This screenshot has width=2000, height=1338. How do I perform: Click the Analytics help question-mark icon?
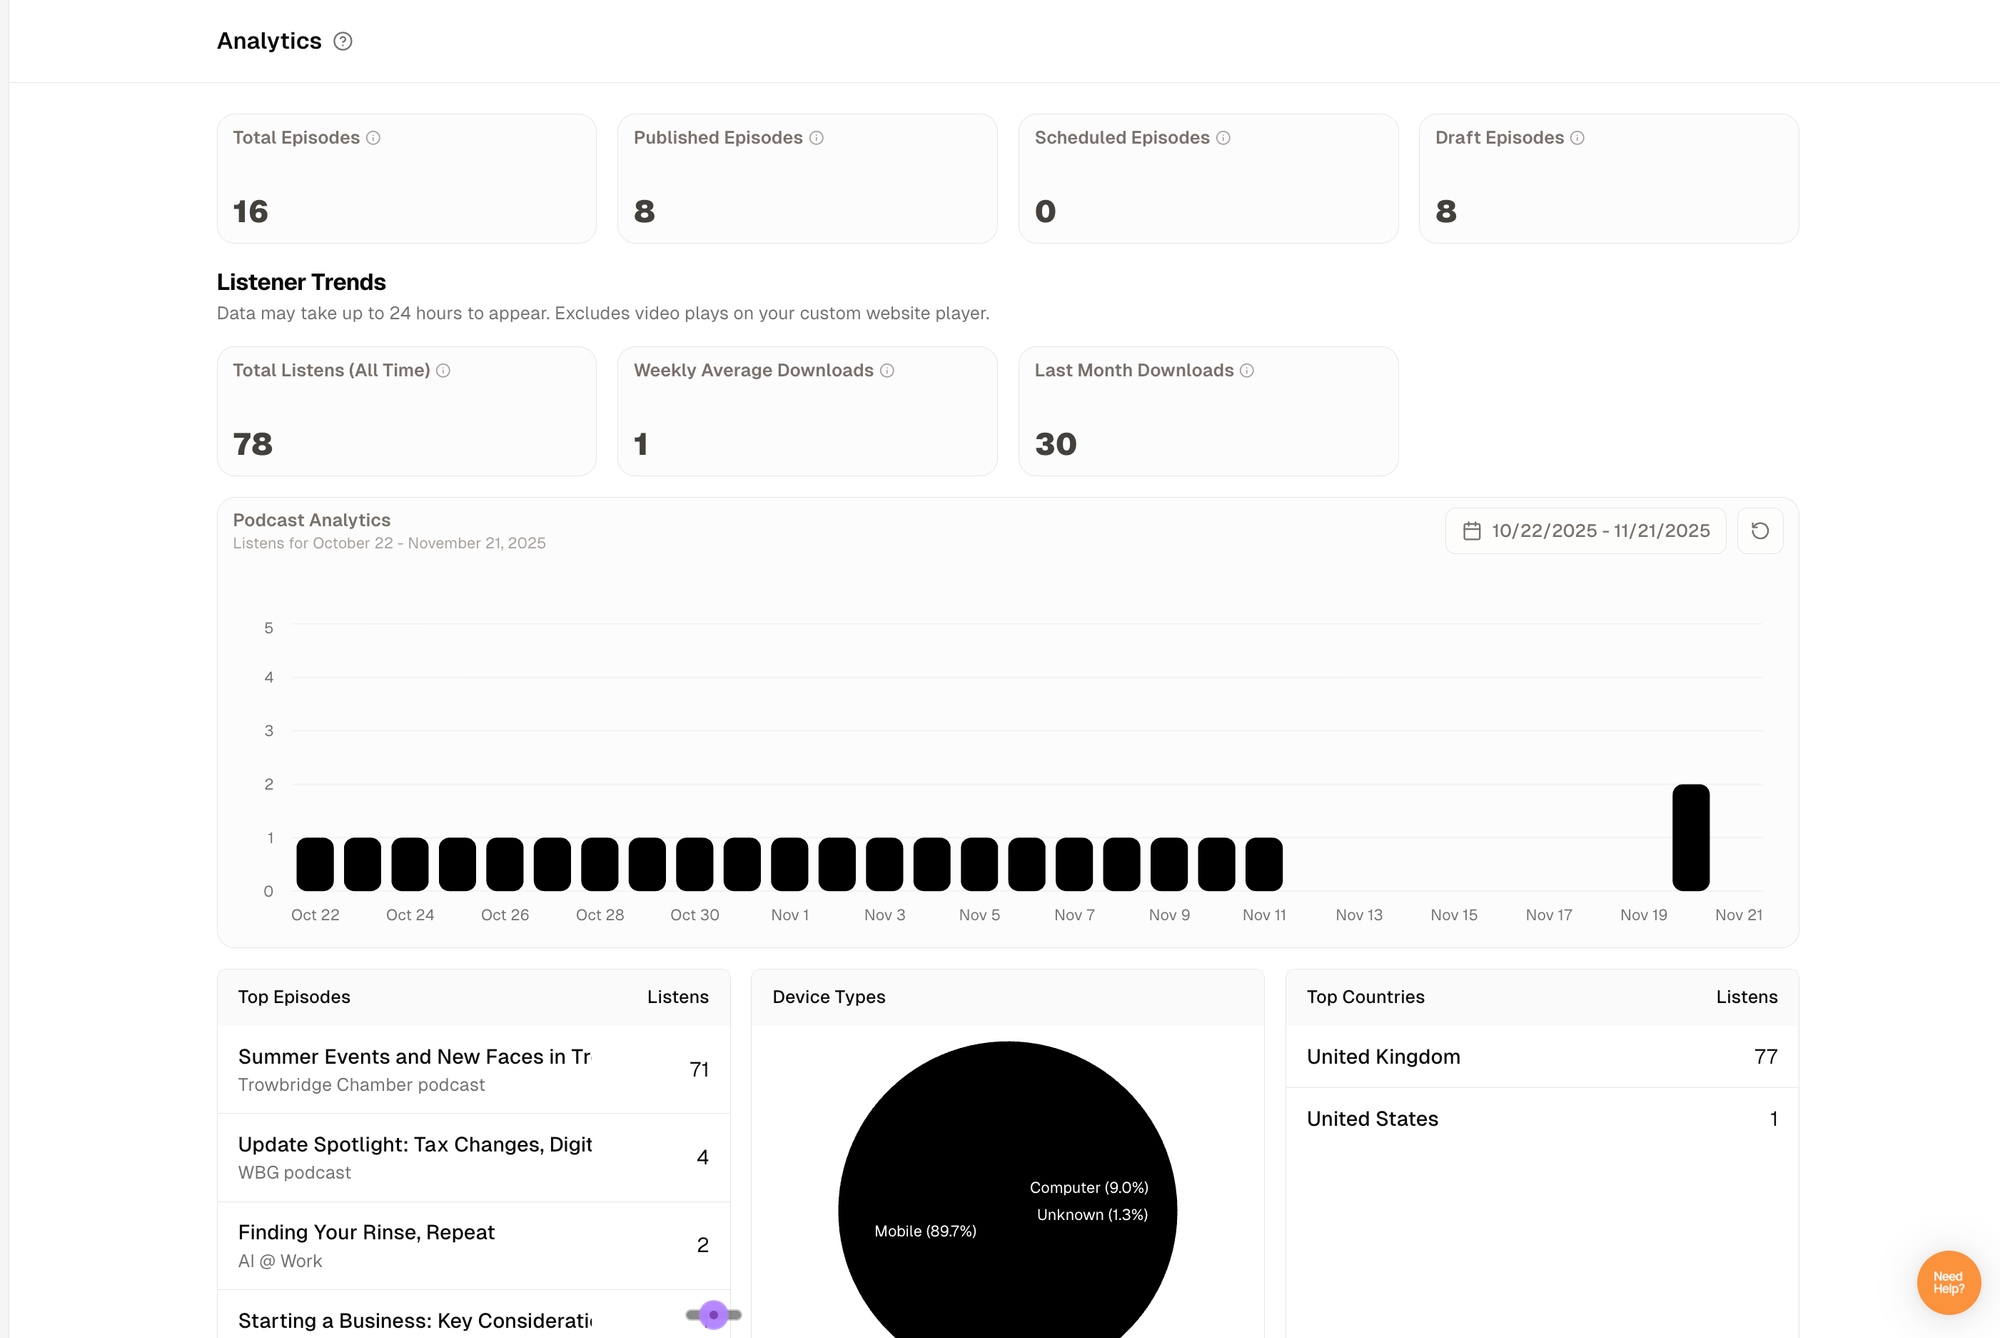pos(342,41)
